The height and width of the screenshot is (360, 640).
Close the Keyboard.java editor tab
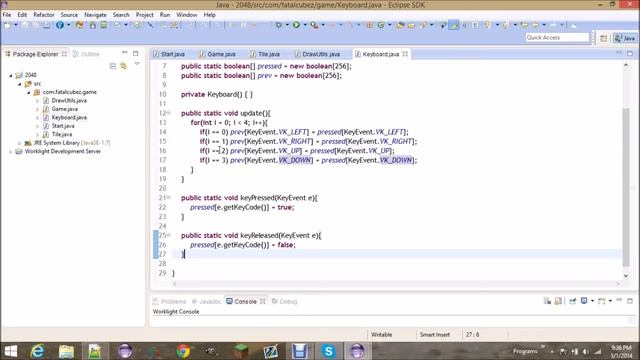tap(405, 54)
